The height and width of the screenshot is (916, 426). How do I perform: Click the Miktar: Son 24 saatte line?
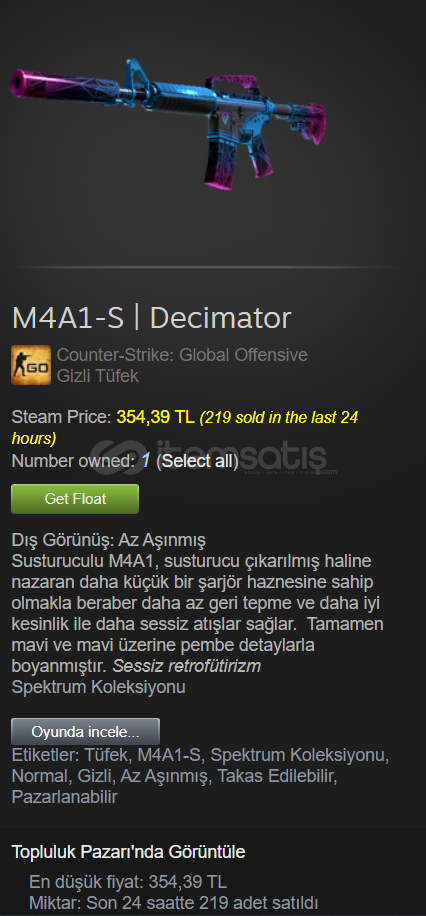tap(174, 903)
